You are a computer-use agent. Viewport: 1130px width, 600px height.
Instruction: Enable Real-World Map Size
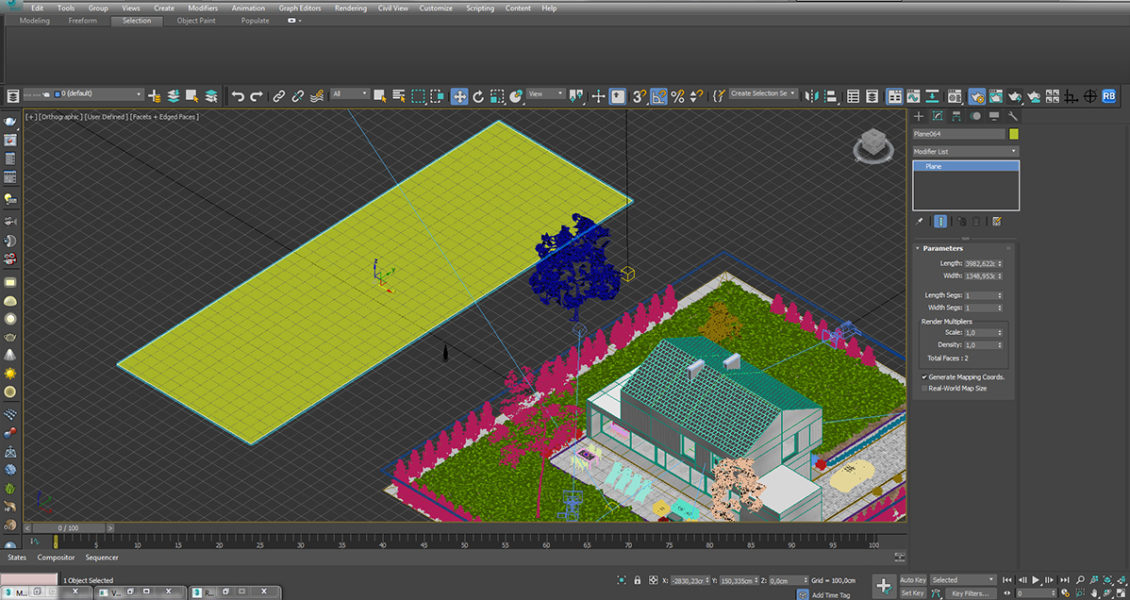(924, 387)
